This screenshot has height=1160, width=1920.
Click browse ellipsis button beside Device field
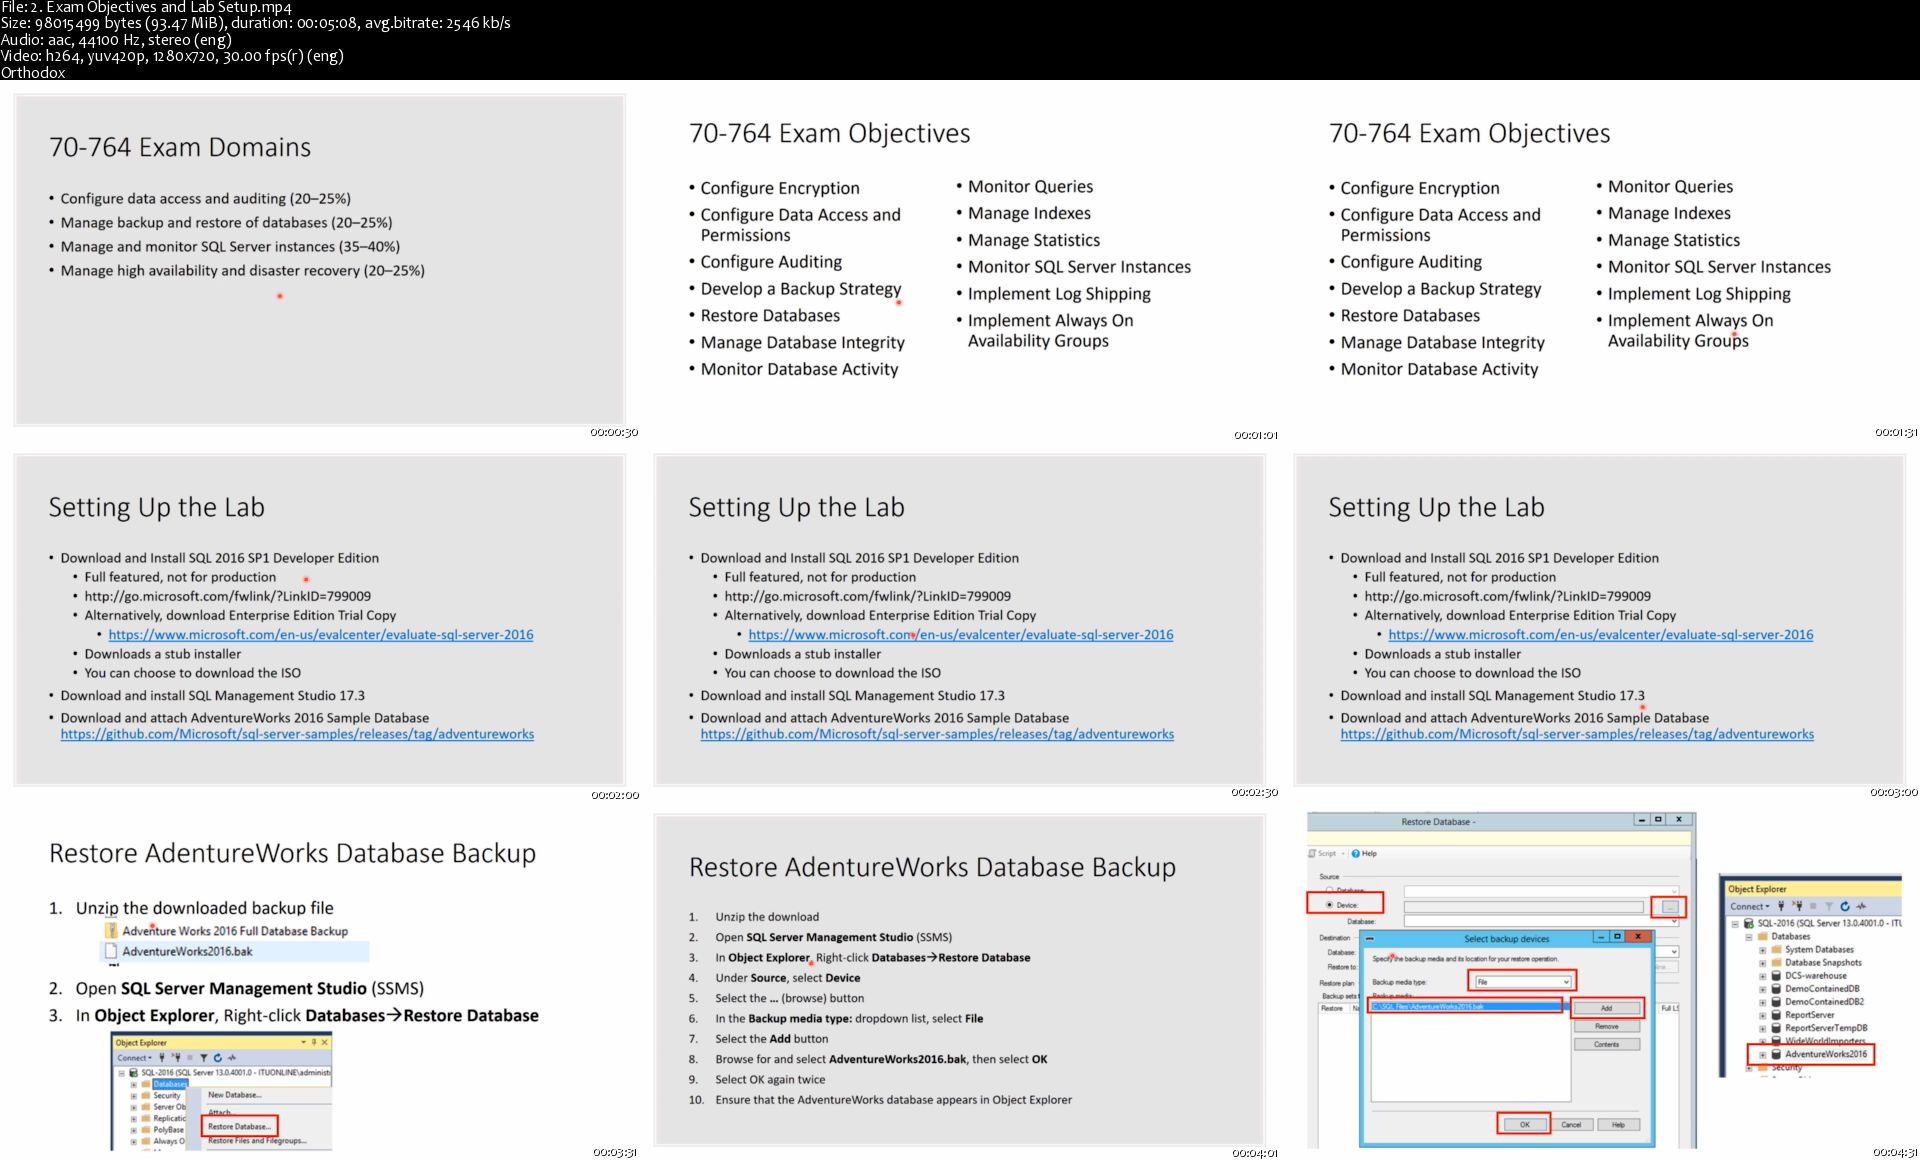(x=1668, y=906)
